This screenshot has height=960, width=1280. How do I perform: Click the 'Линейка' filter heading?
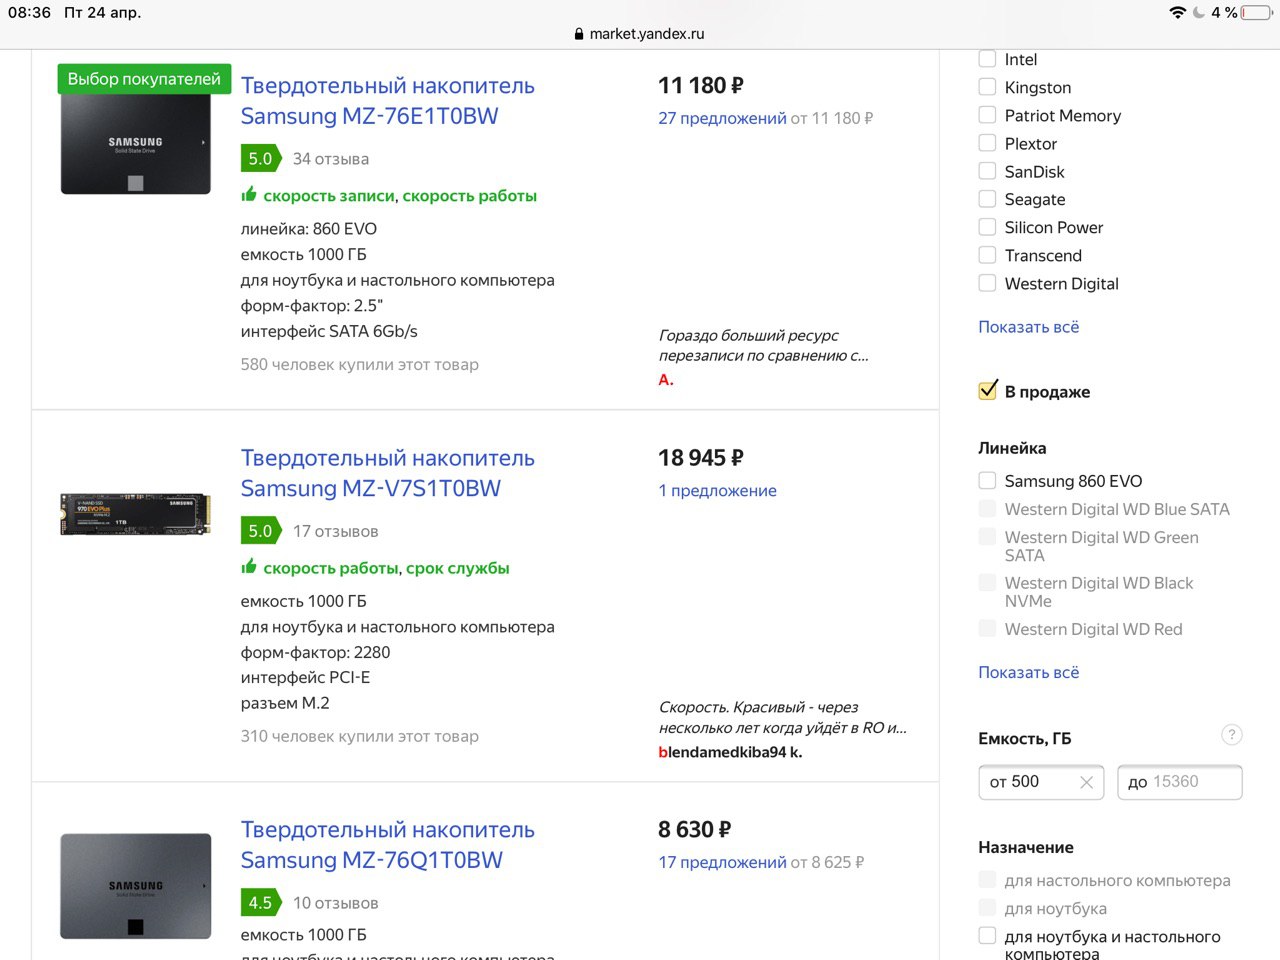pos(1012,448)
